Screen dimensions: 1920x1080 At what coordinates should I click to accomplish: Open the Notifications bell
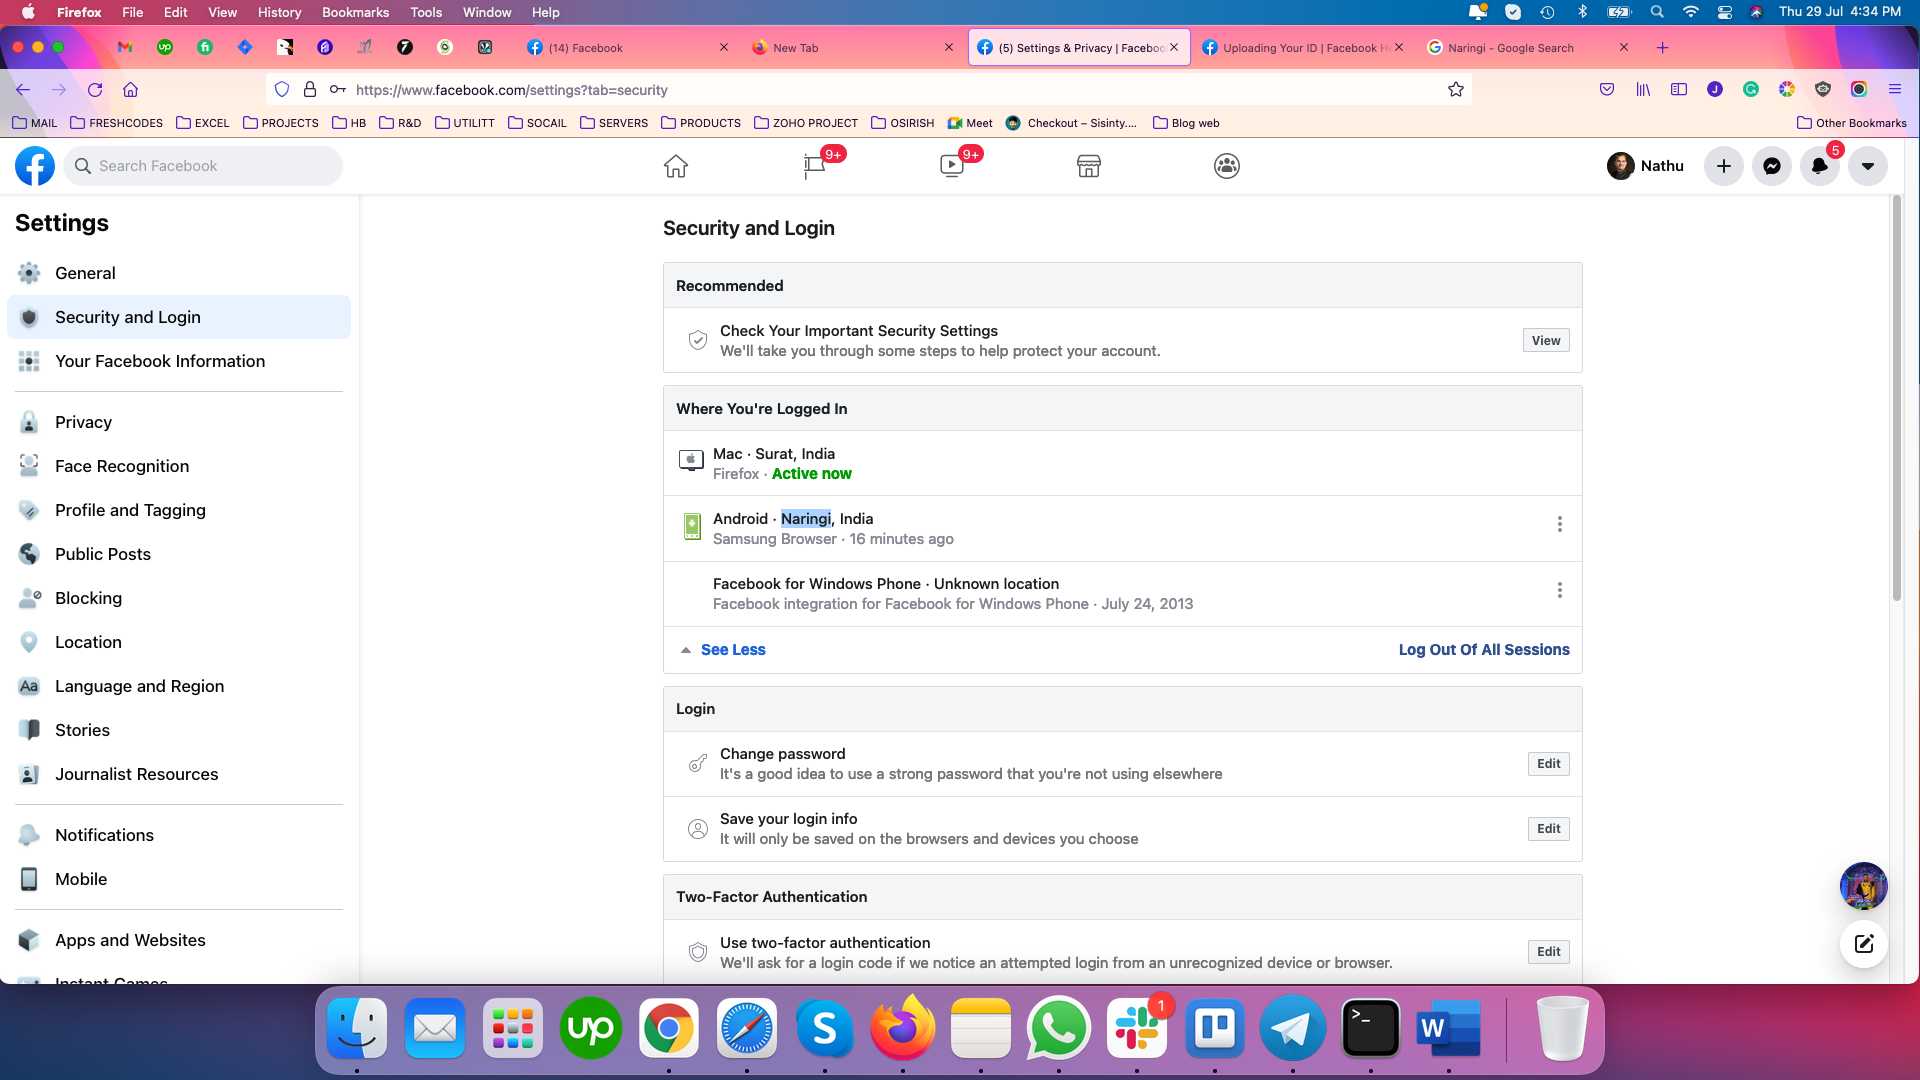click(x=1820, y=166)
